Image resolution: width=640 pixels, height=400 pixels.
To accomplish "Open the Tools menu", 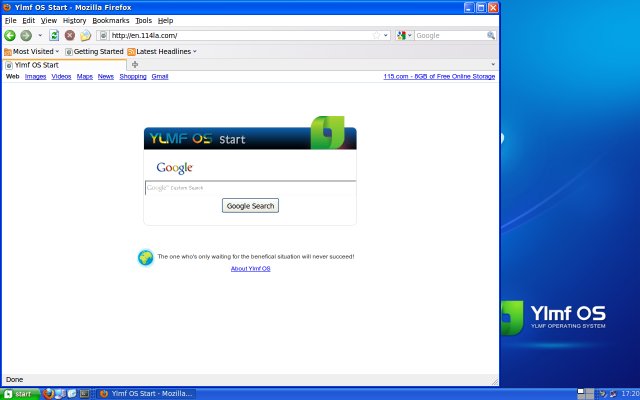I will tap(143, 20).
